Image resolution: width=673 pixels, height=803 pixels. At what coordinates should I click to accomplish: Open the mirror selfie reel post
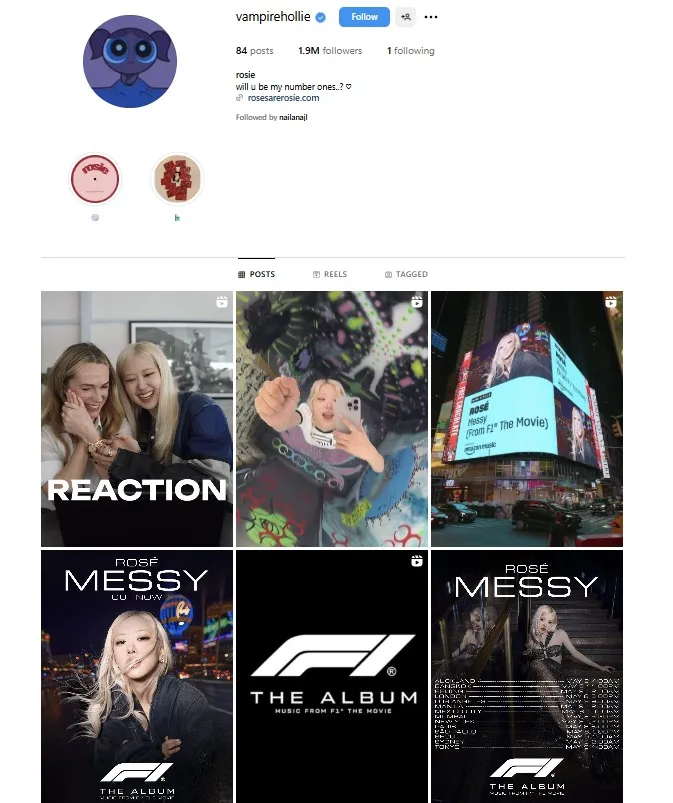(332, 419)
